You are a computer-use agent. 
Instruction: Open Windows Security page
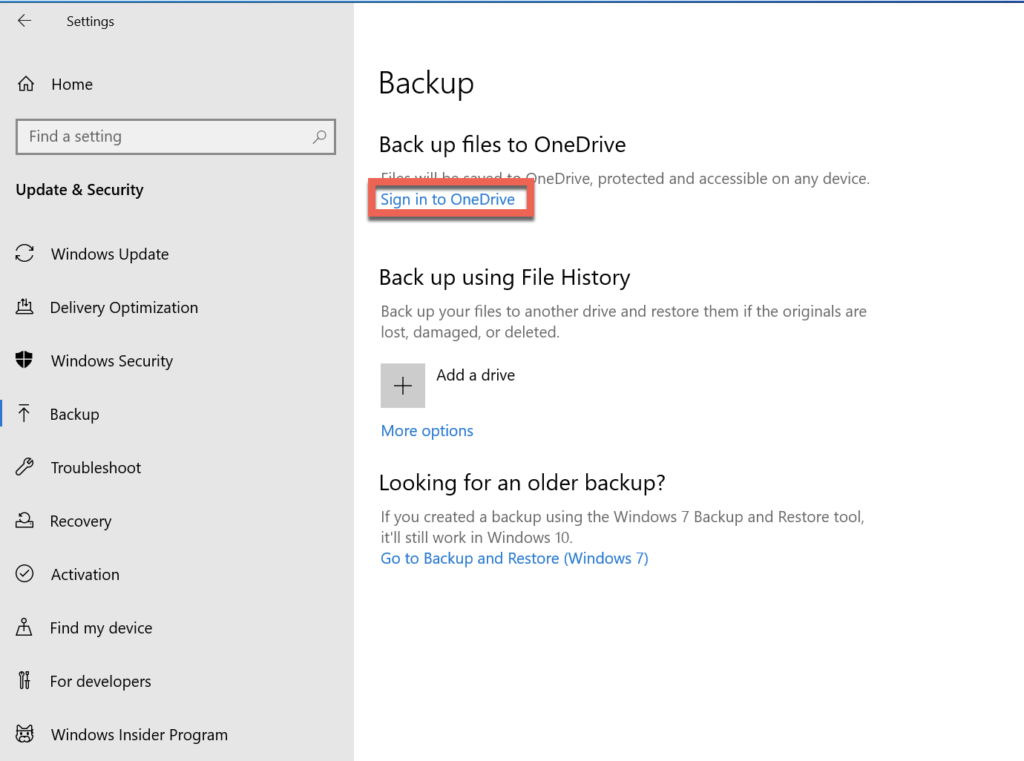(112, 361)
